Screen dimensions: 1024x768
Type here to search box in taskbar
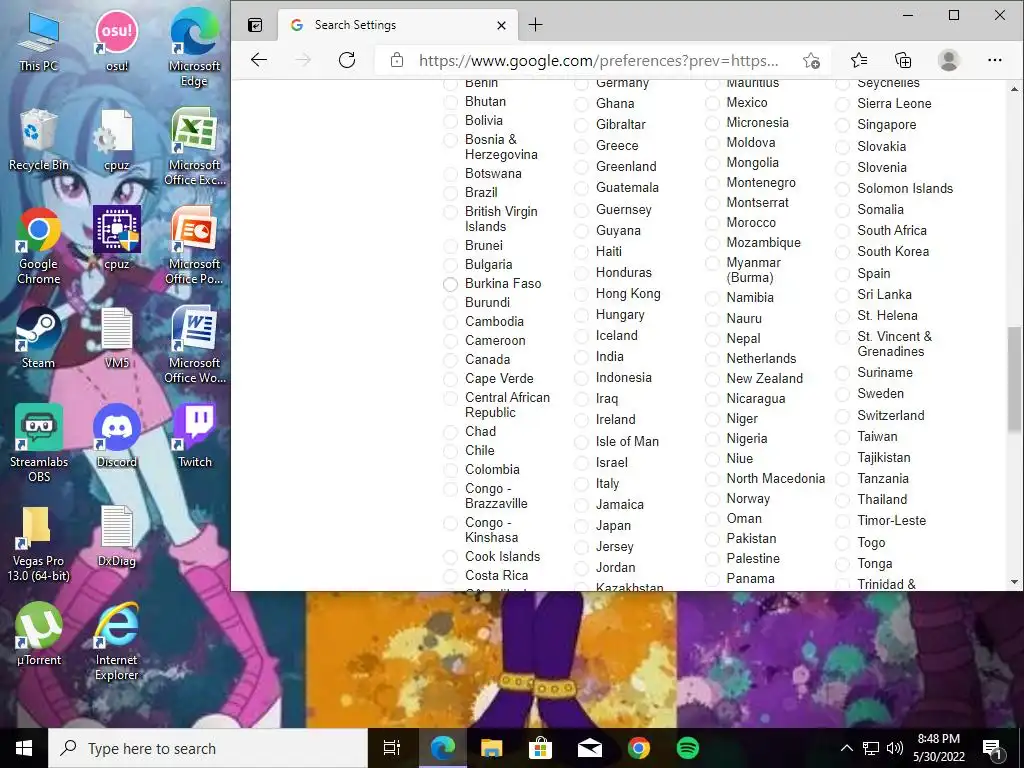pos(208,748)
